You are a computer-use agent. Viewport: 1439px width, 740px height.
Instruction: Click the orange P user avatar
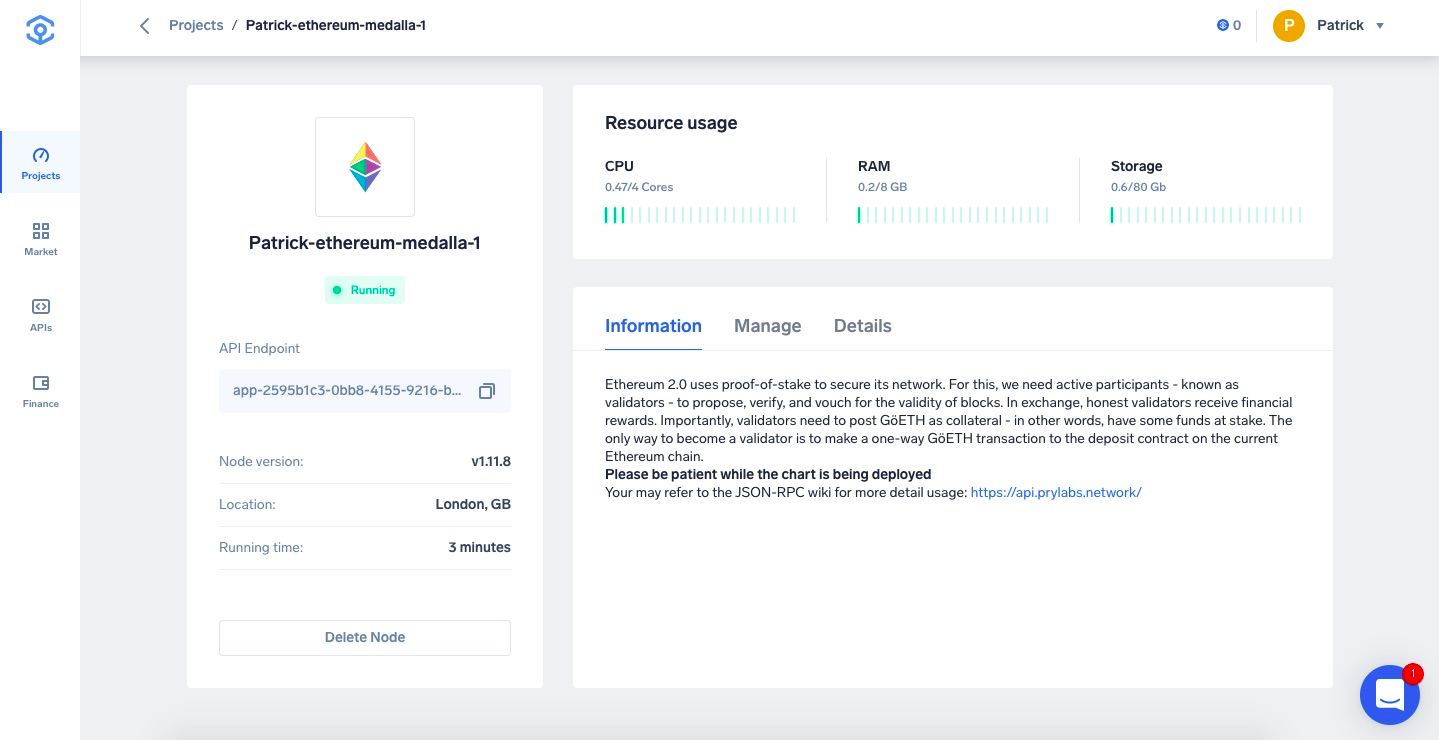coord(1289,26)
